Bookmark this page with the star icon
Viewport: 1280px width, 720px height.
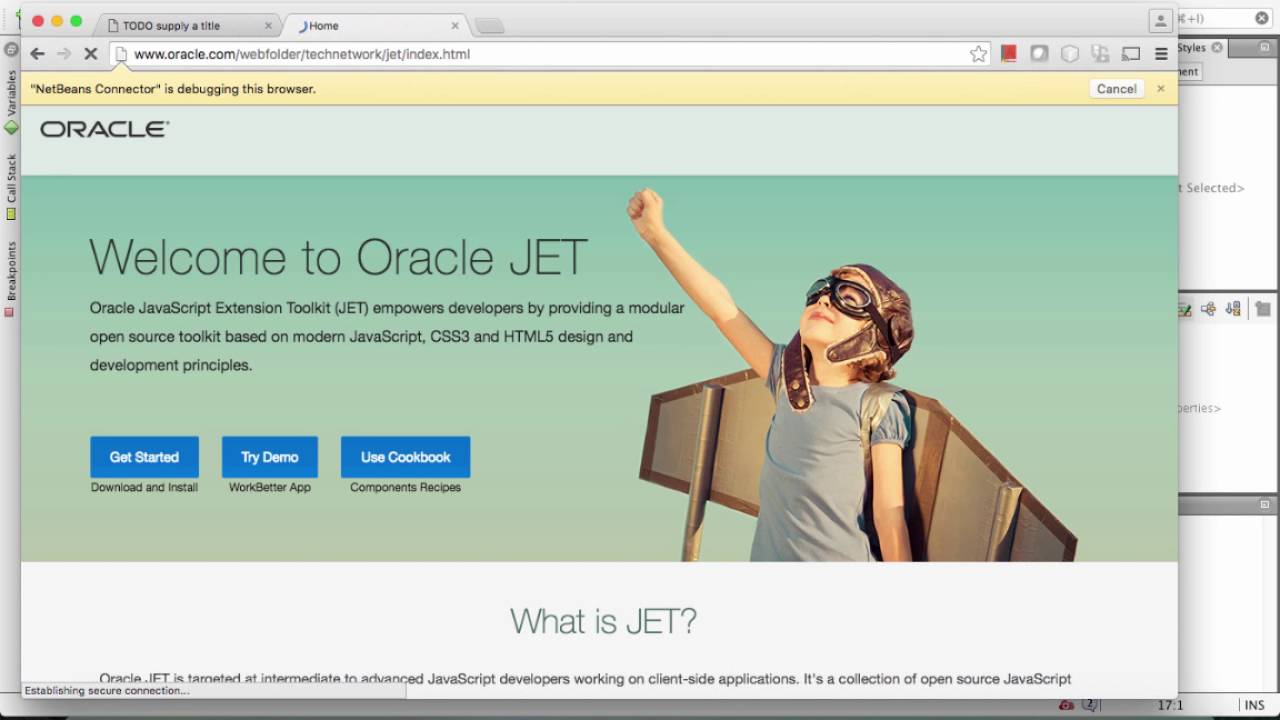tap(978, 54)
